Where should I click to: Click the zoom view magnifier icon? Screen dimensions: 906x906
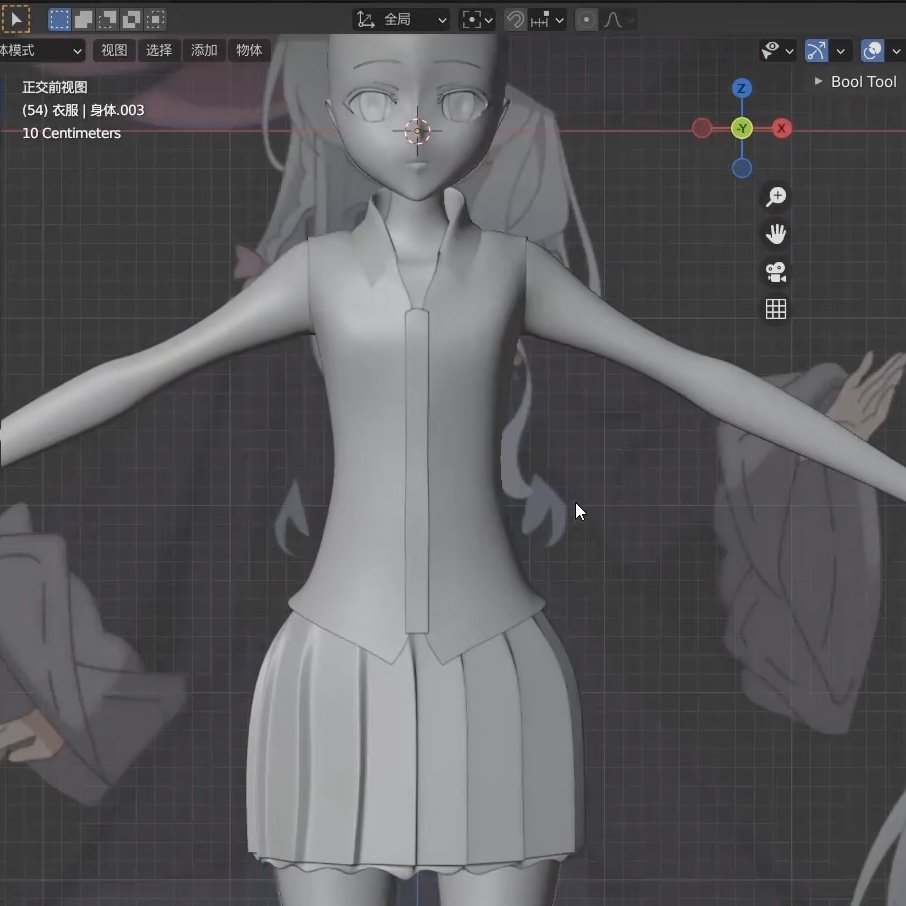[x=776, y=196]
